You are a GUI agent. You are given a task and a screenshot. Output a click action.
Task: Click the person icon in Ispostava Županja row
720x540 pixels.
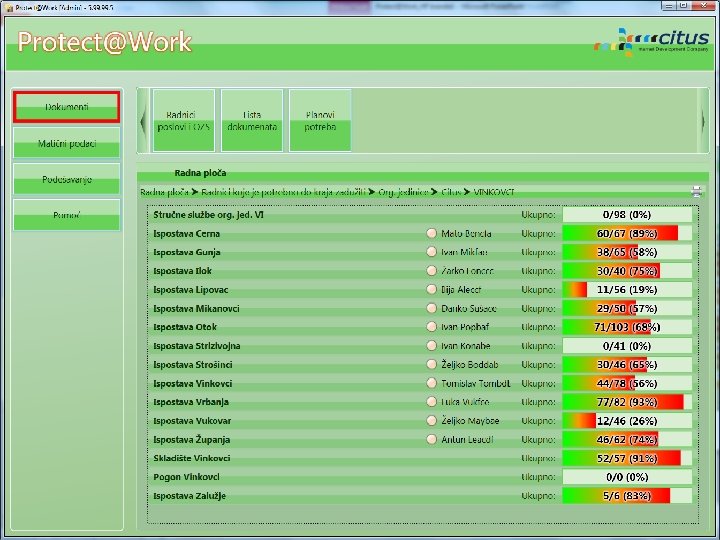tap(431, 439)
